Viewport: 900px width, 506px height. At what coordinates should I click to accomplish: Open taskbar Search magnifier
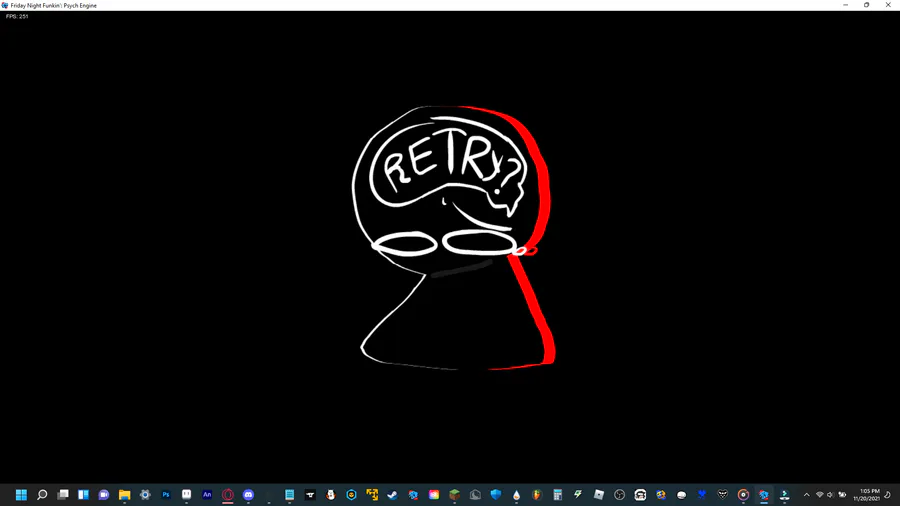point(42,495)
